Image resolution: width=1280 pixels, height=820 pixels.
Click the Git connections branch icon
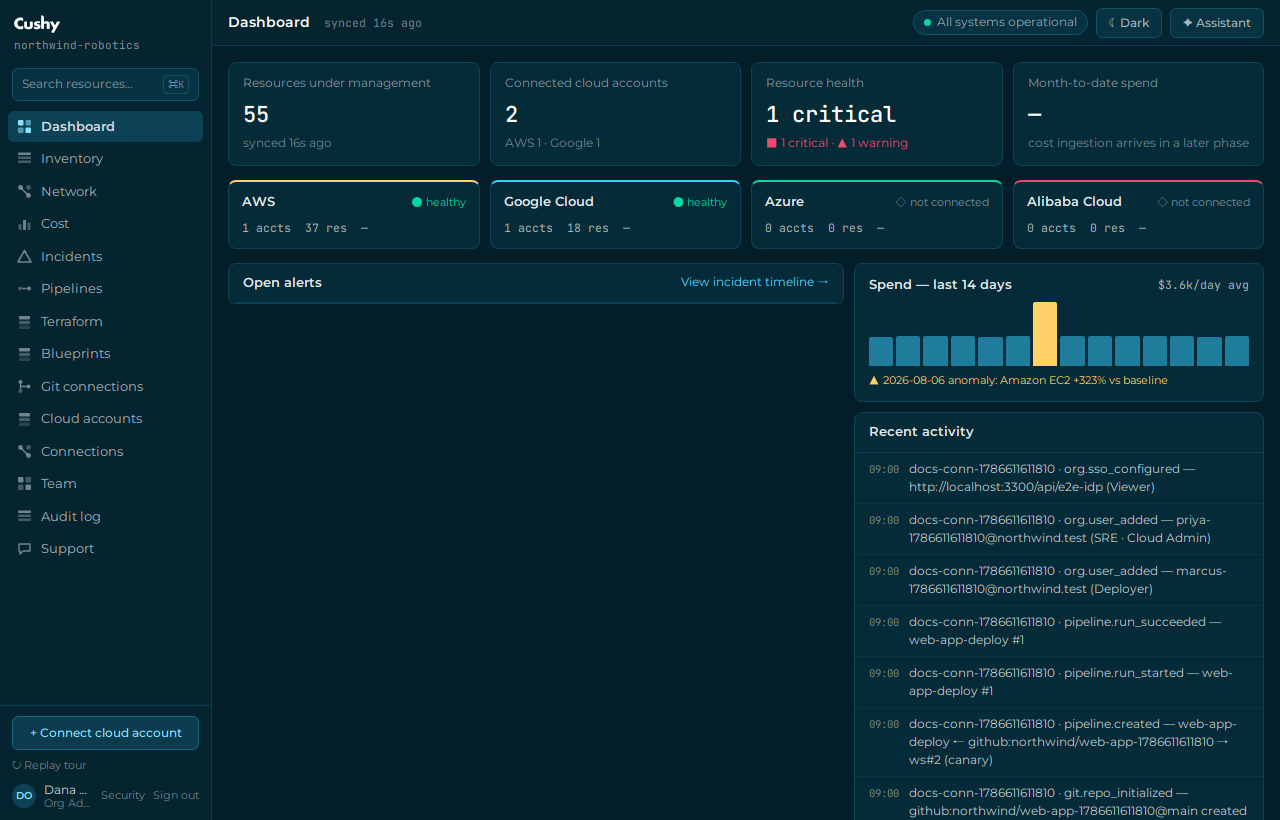pos(25,386)
